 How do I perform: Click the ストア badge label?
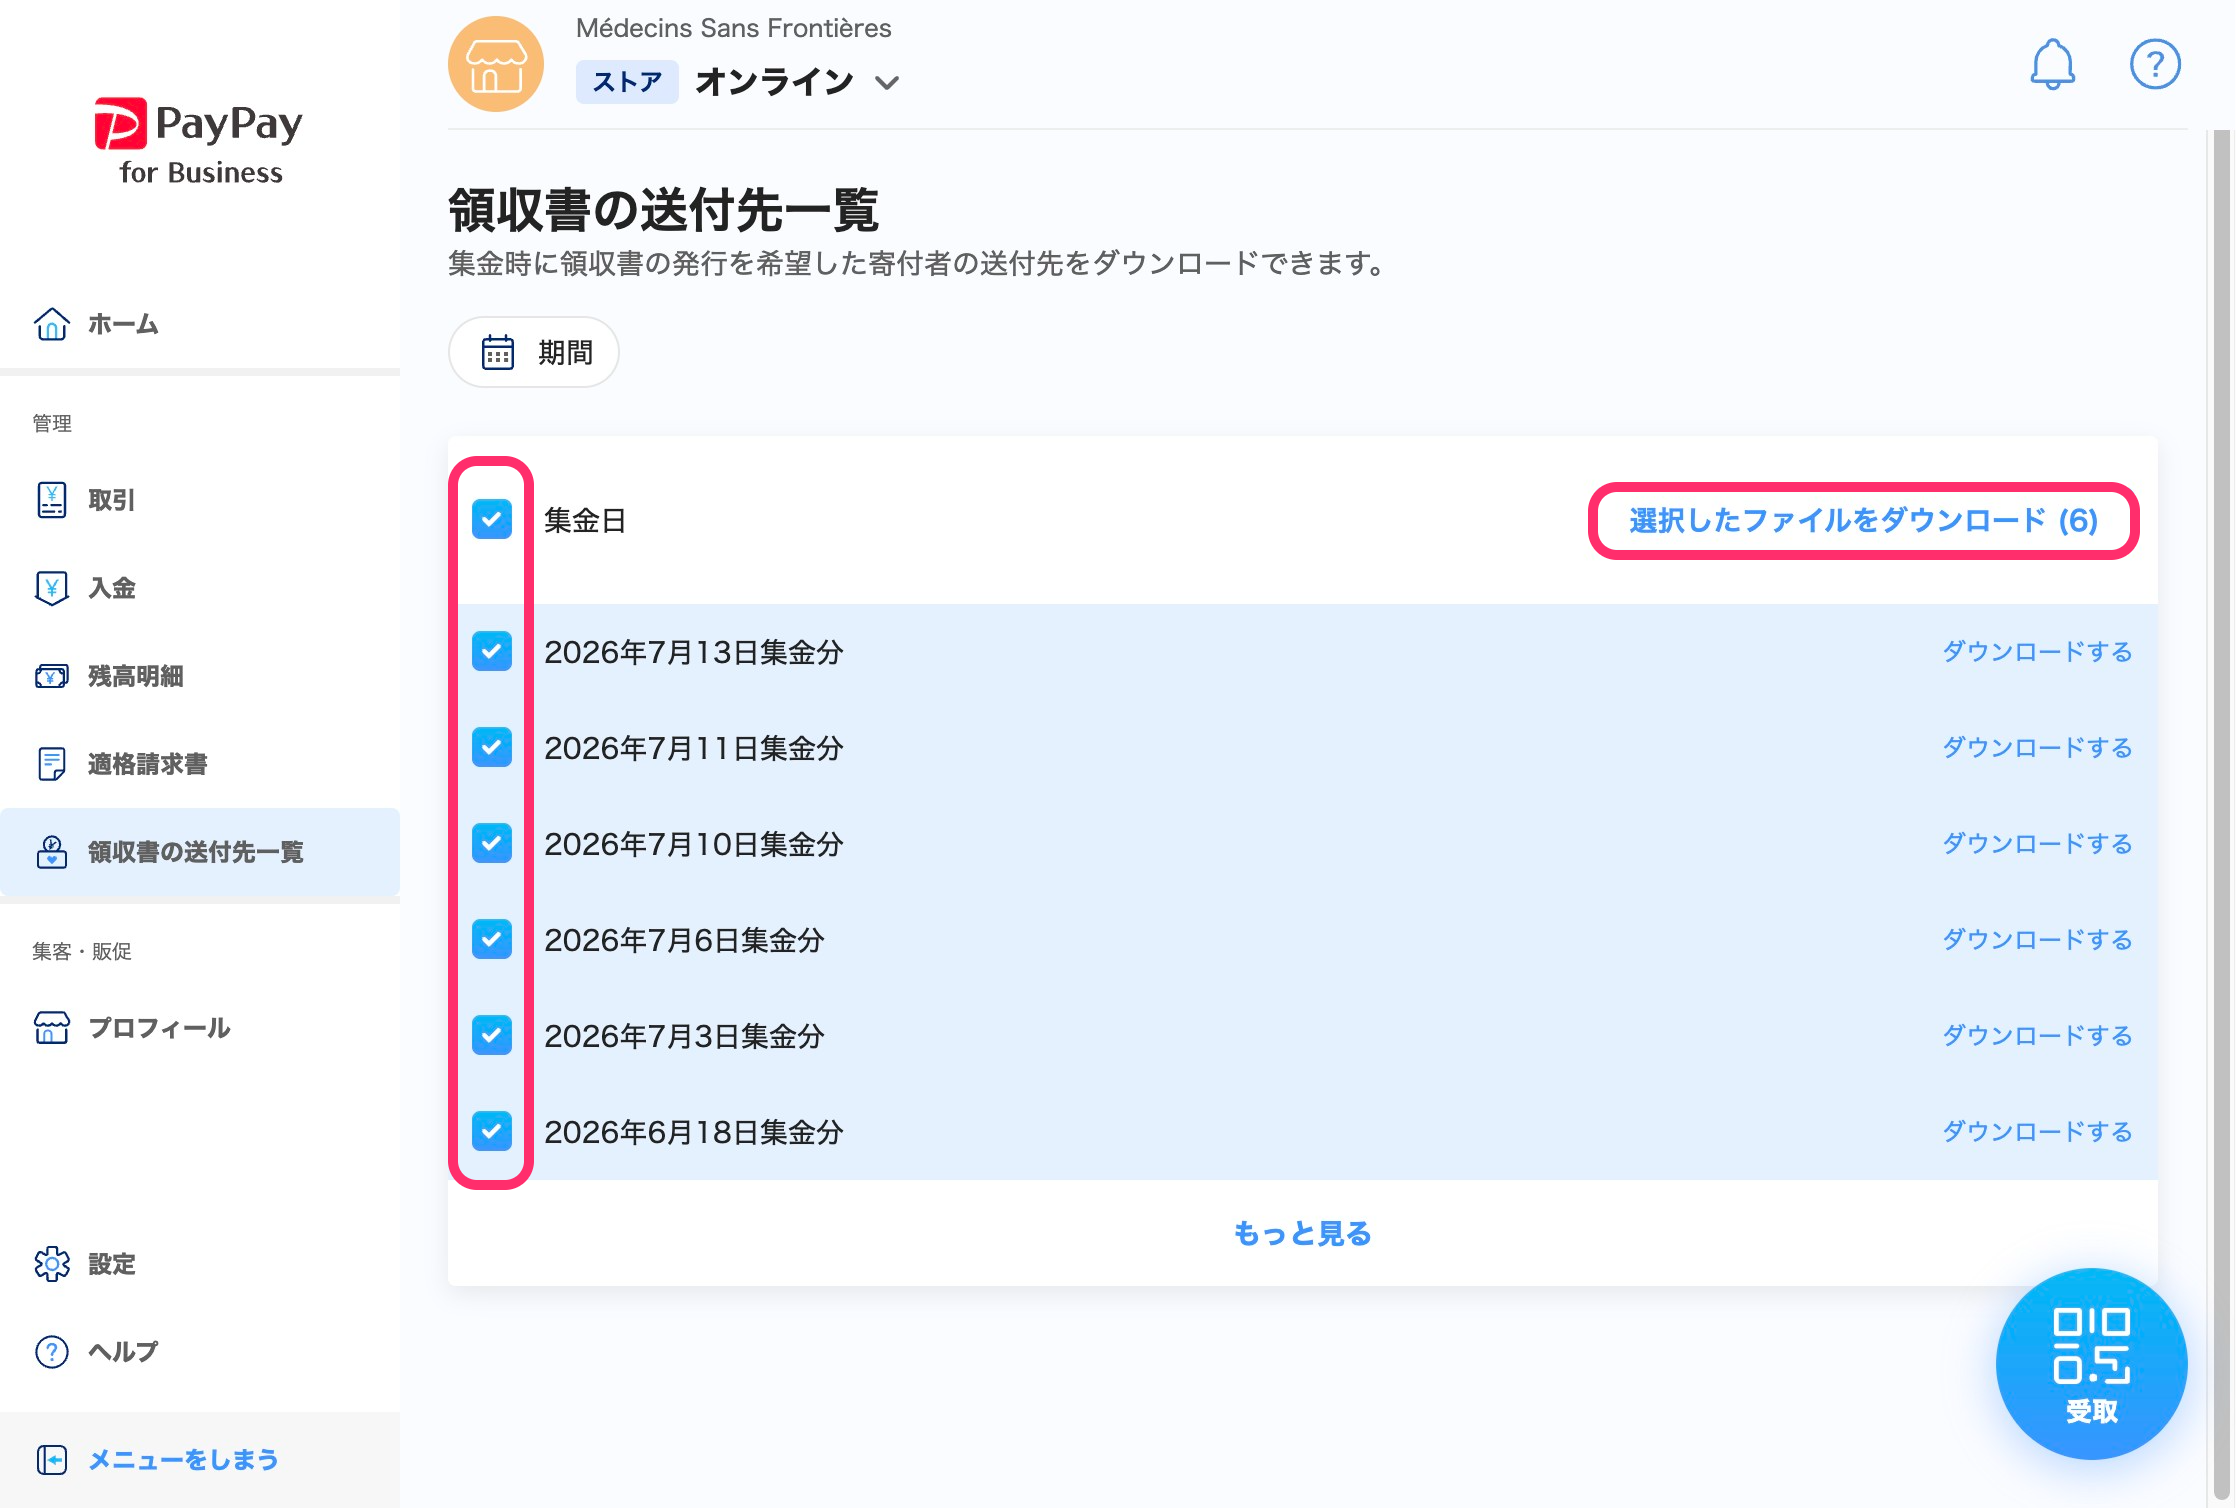627,82
